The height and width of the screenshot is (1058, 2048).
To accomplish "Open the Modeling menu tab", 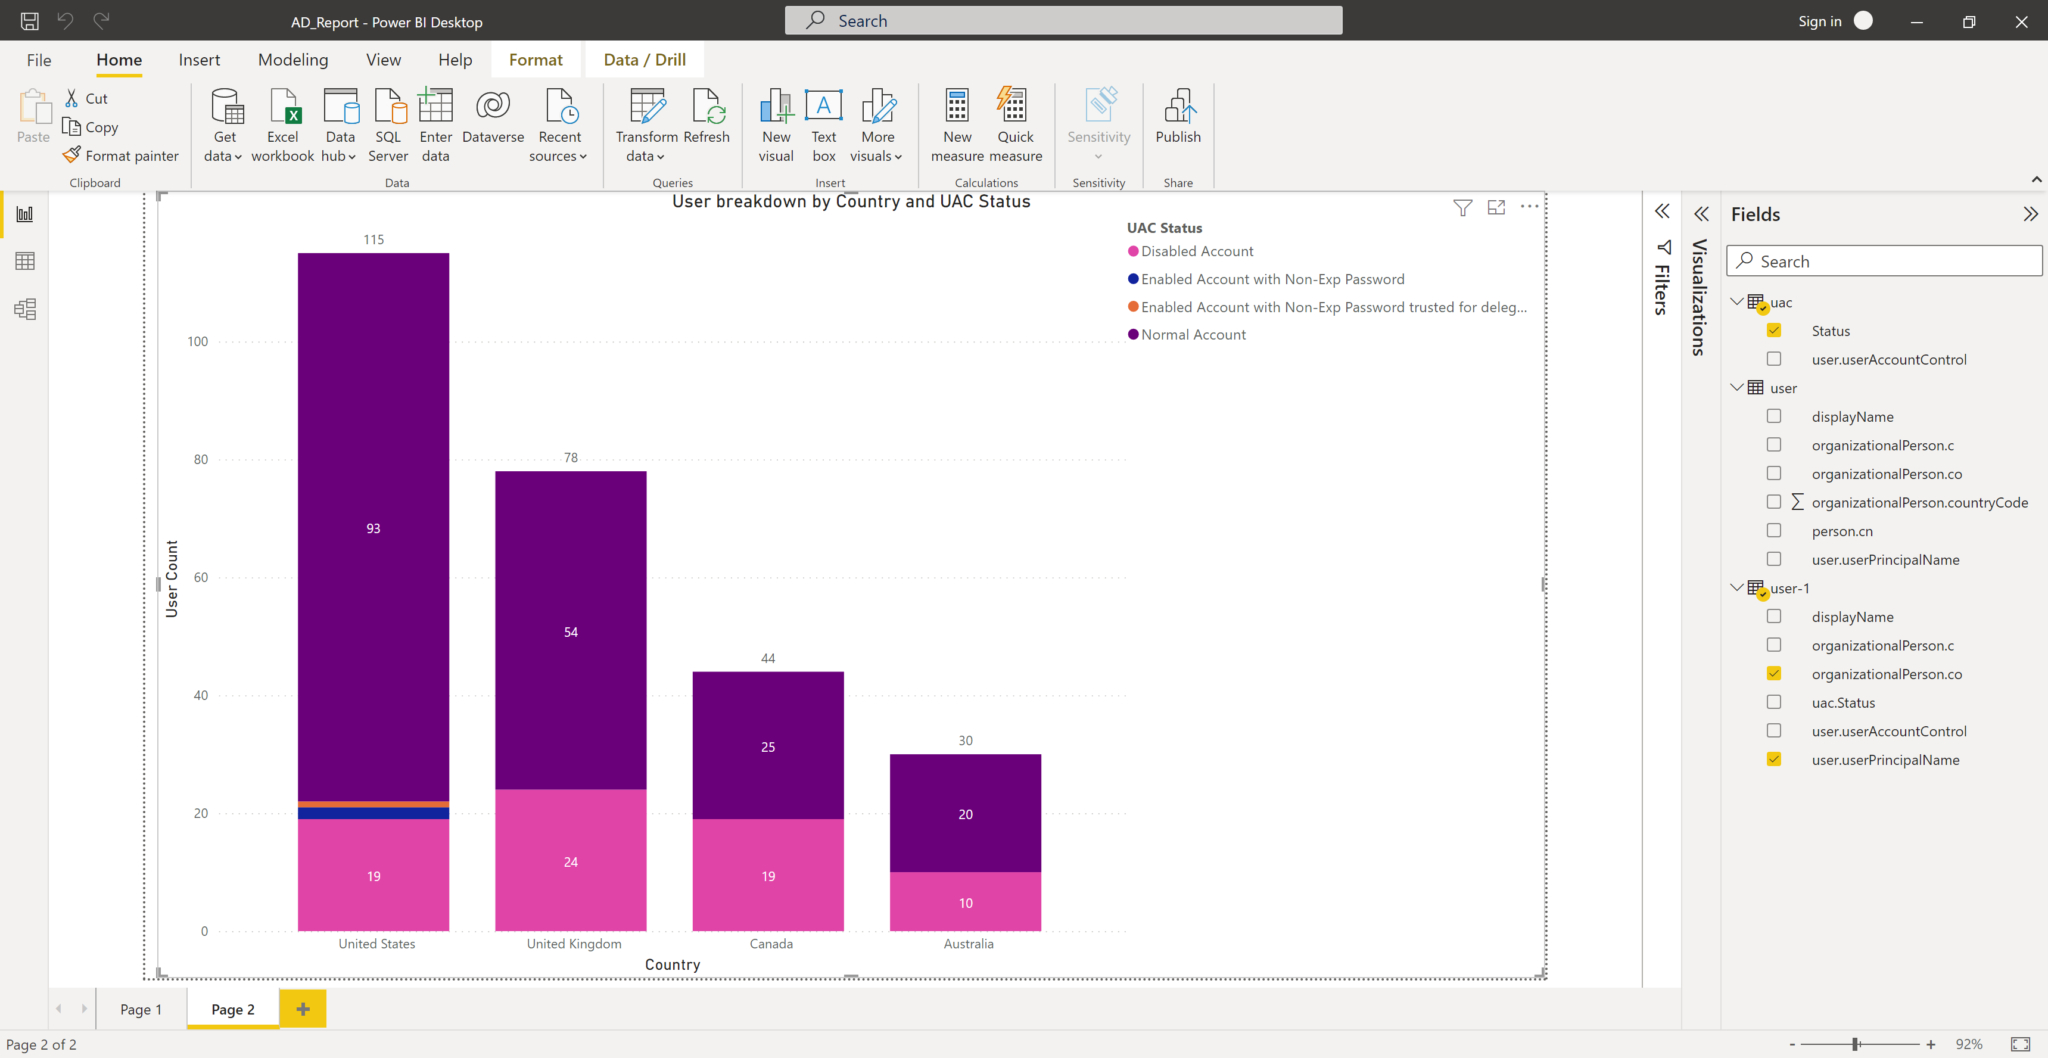I will [292, 59].
